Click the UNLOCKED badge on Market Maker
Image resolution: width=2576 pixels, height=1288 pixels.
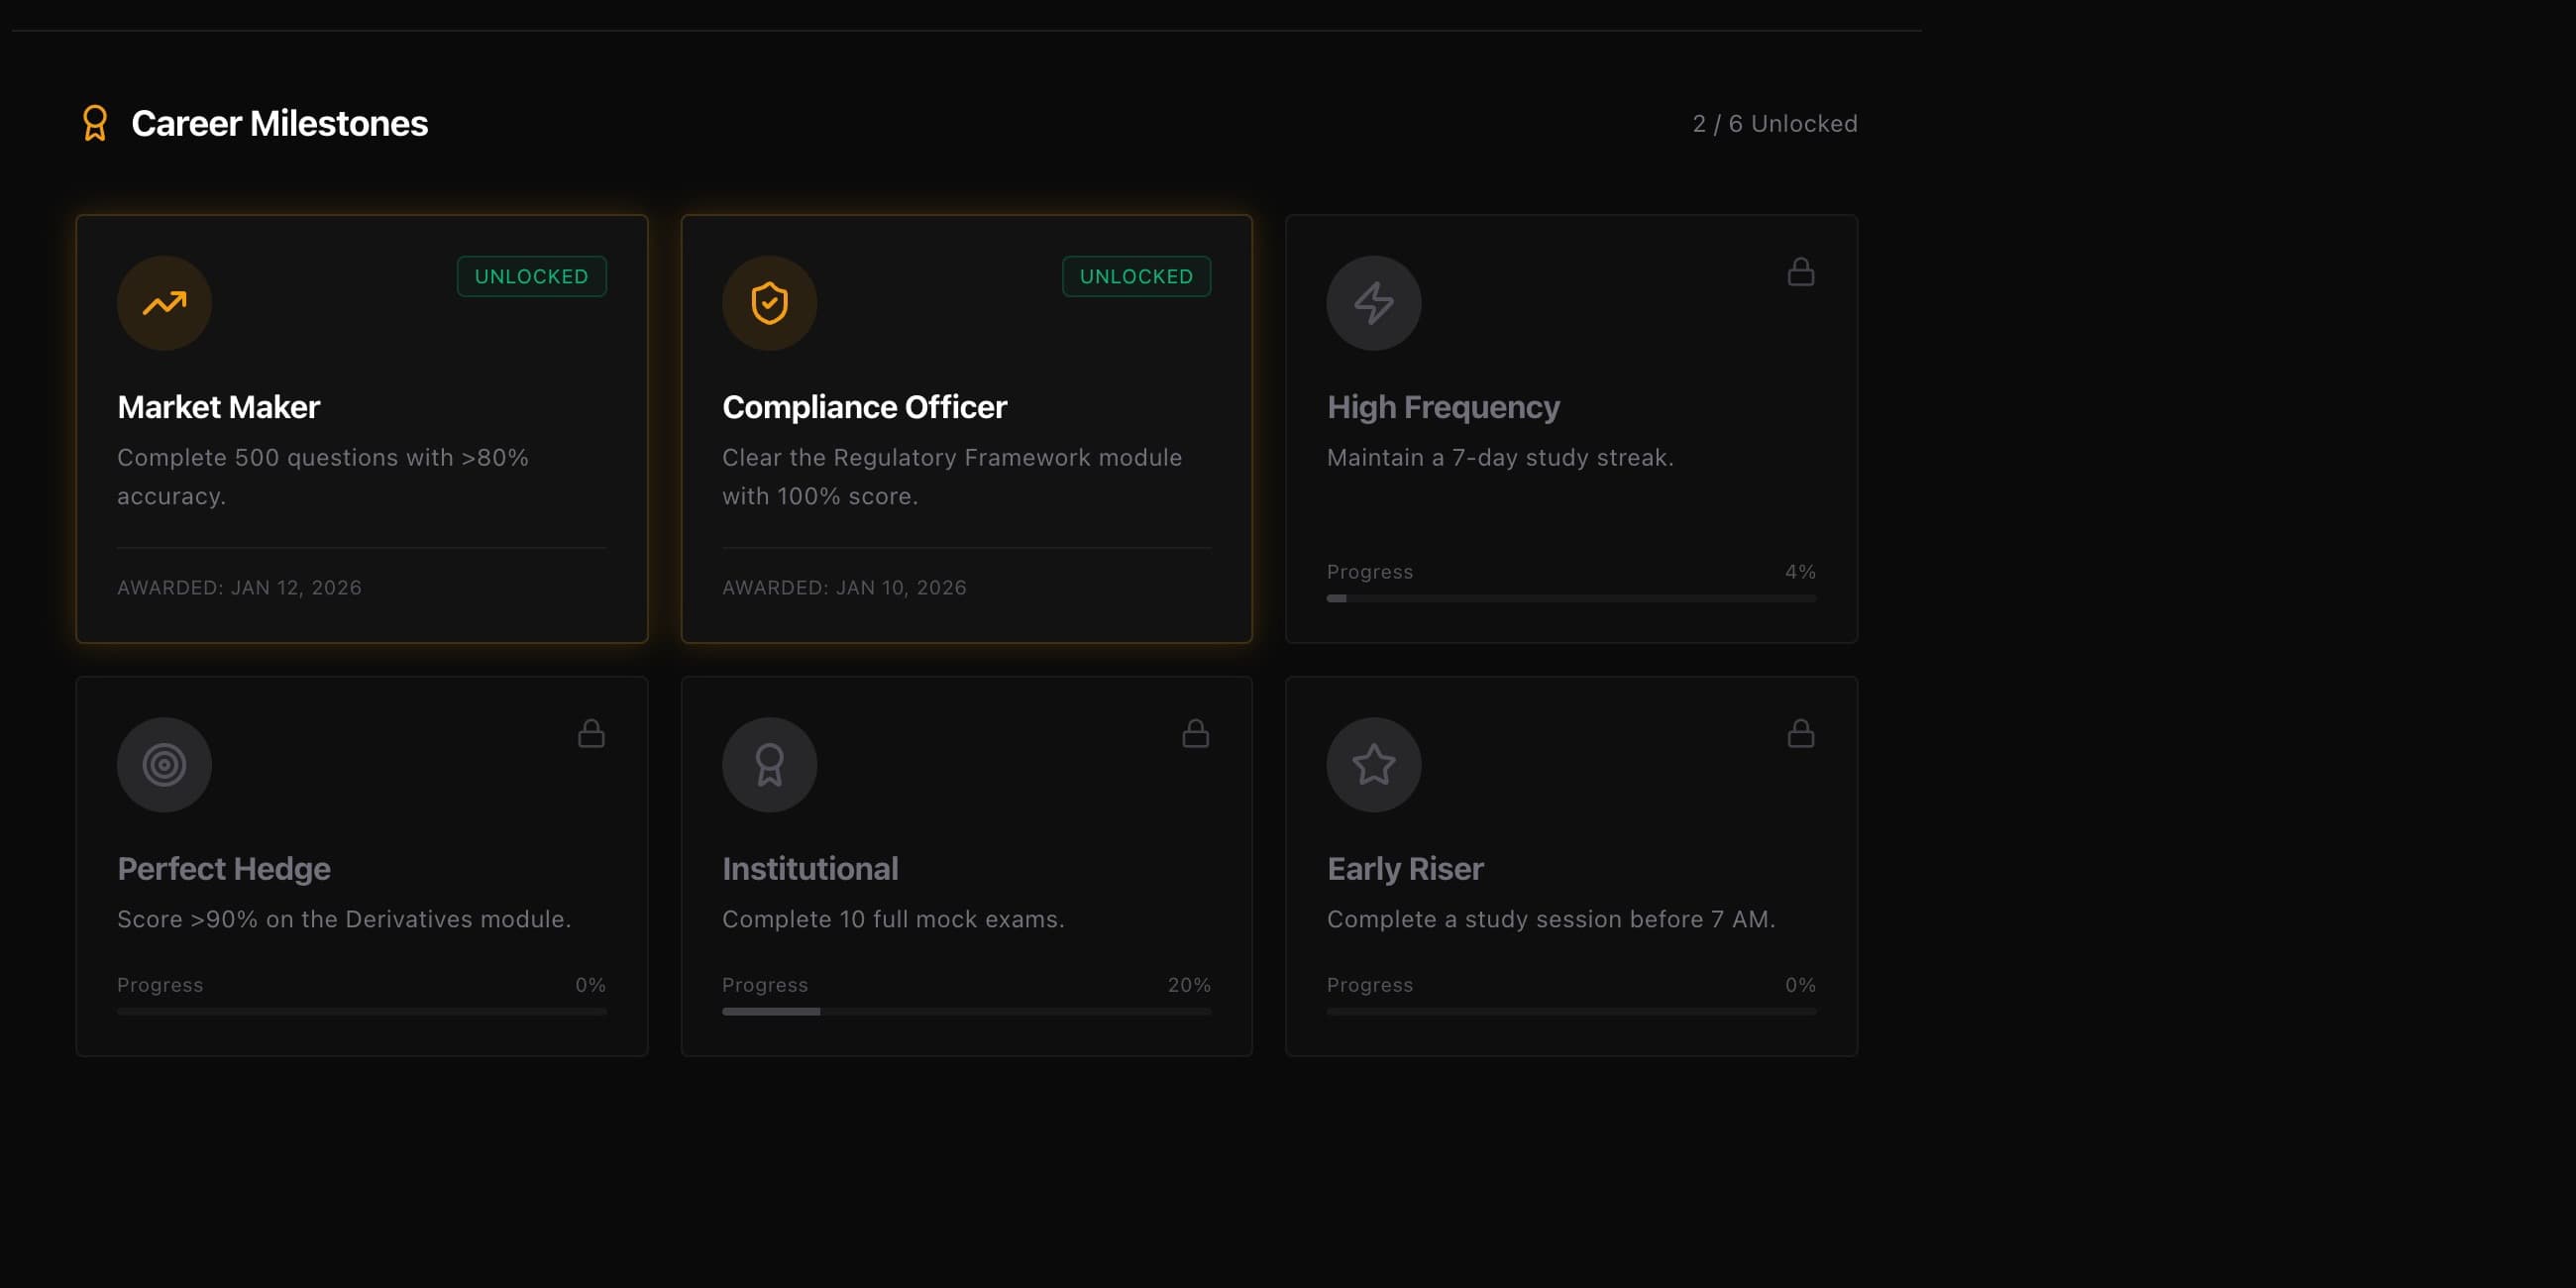(x=531, y=276)
